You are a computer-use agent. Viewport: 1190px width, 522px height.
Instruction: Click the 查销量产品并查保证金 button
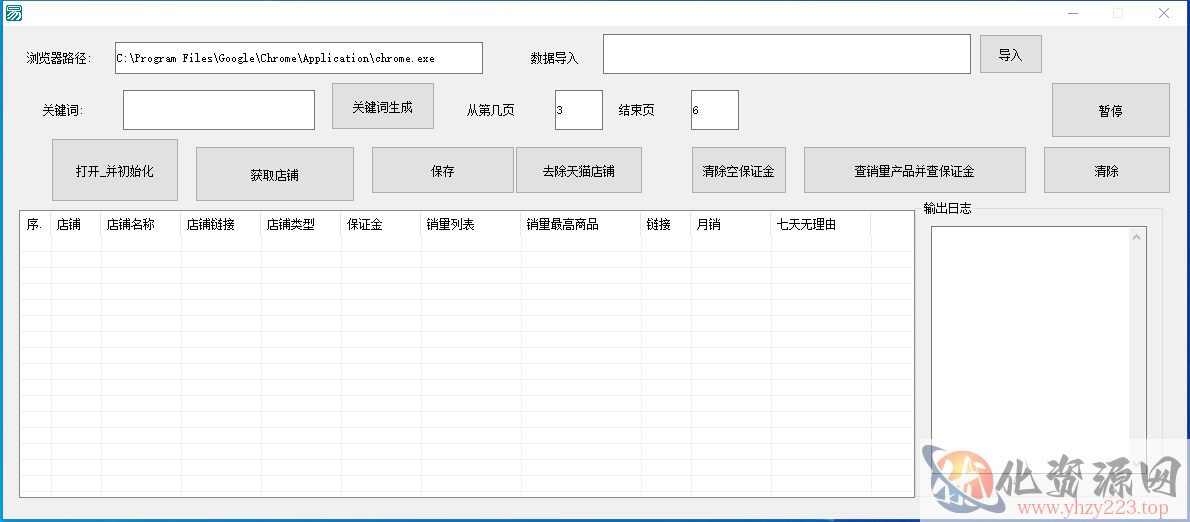tap(915, 170)
